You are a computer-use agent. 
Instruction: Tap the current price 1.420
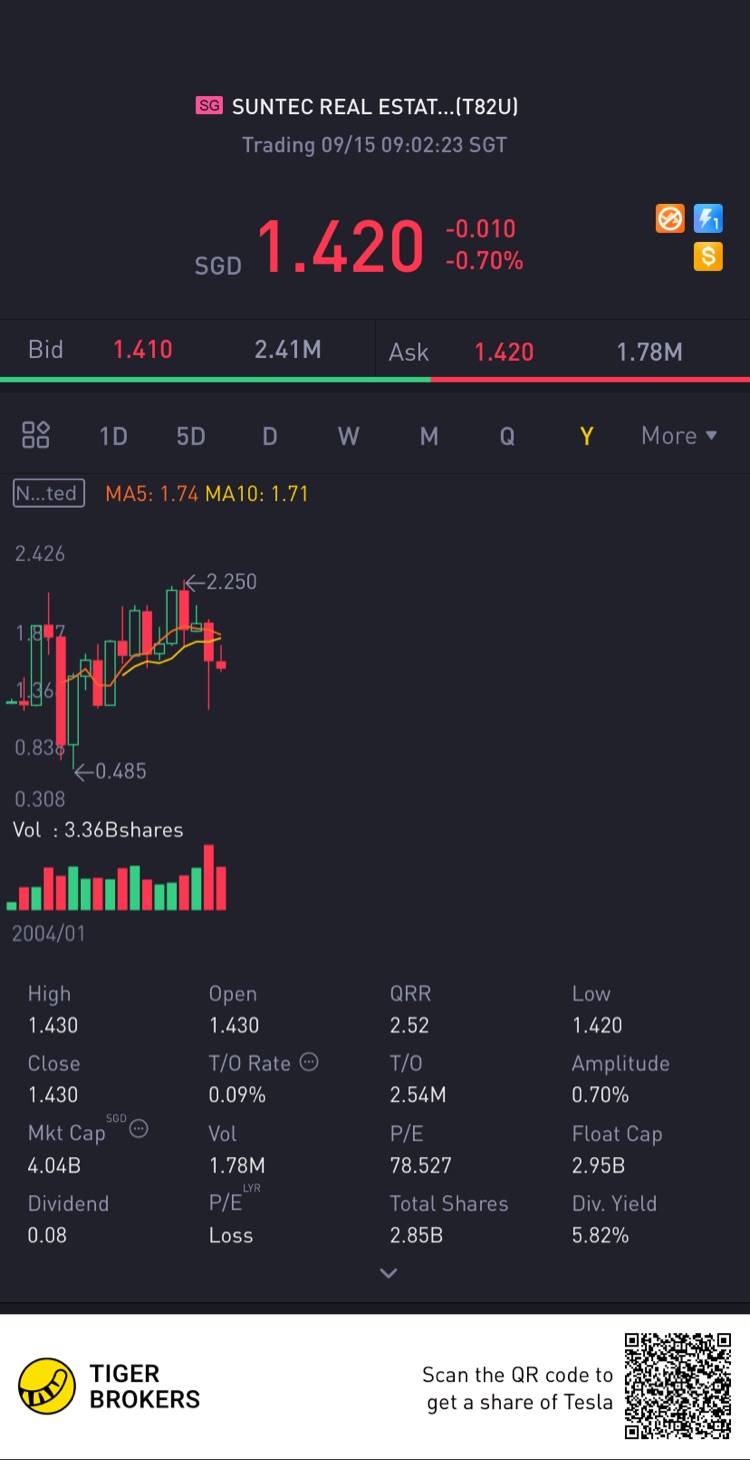(340, 247)
